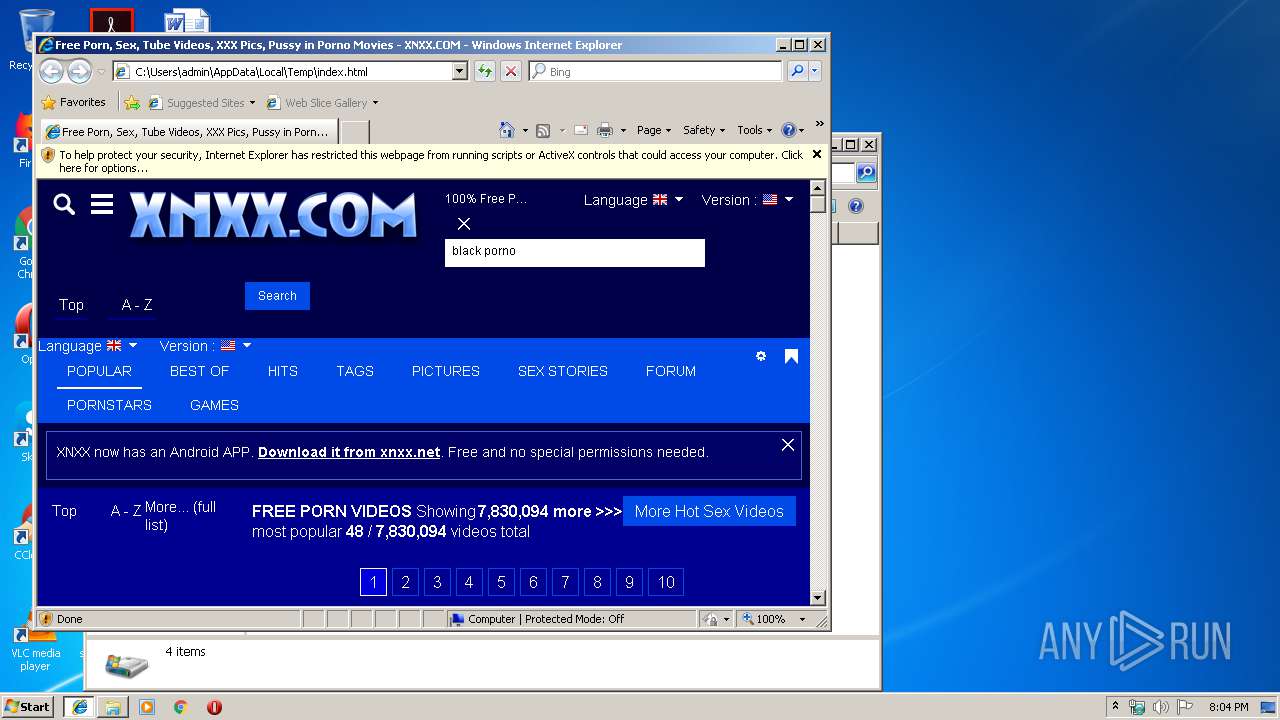Show more command bar items chevron
The image size is (1280, 720).
coord(819,125)
